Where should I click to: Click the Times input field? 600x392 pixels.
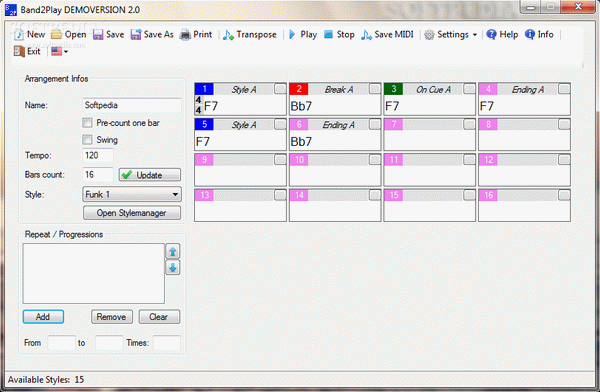click(167, 343)
